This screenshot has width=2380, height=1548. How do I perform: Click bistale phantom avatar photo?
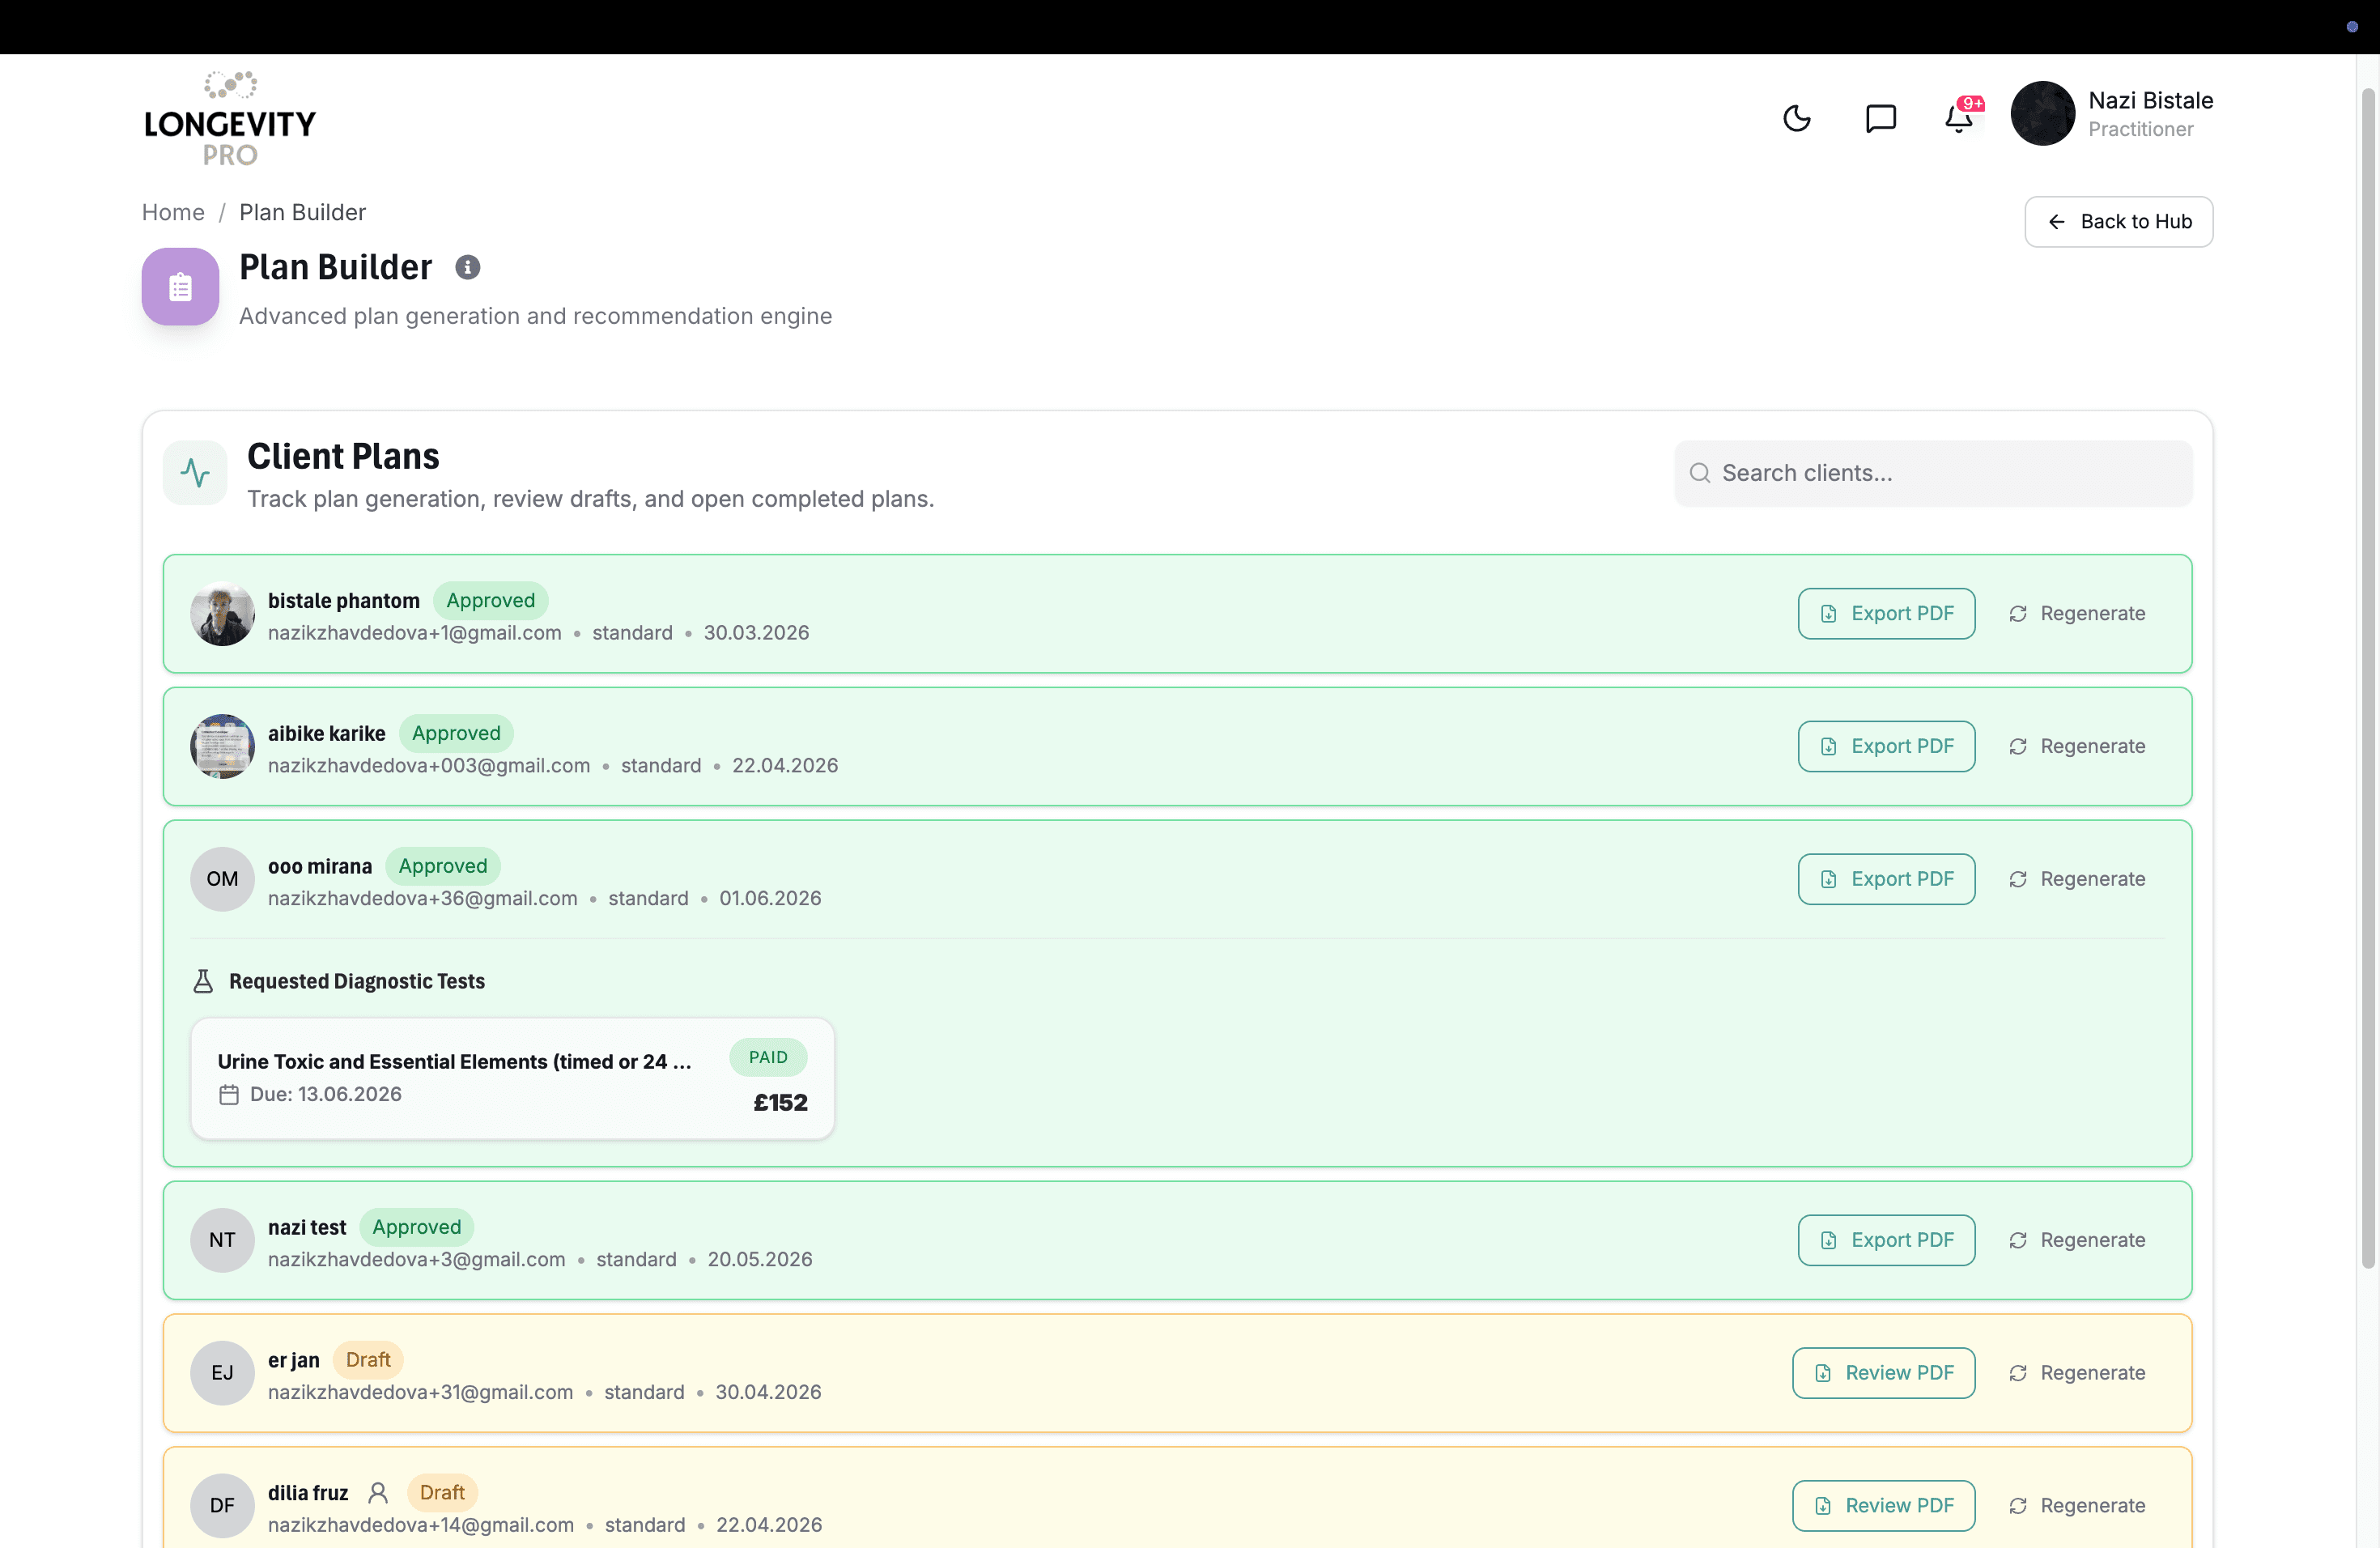pos(222,614)
